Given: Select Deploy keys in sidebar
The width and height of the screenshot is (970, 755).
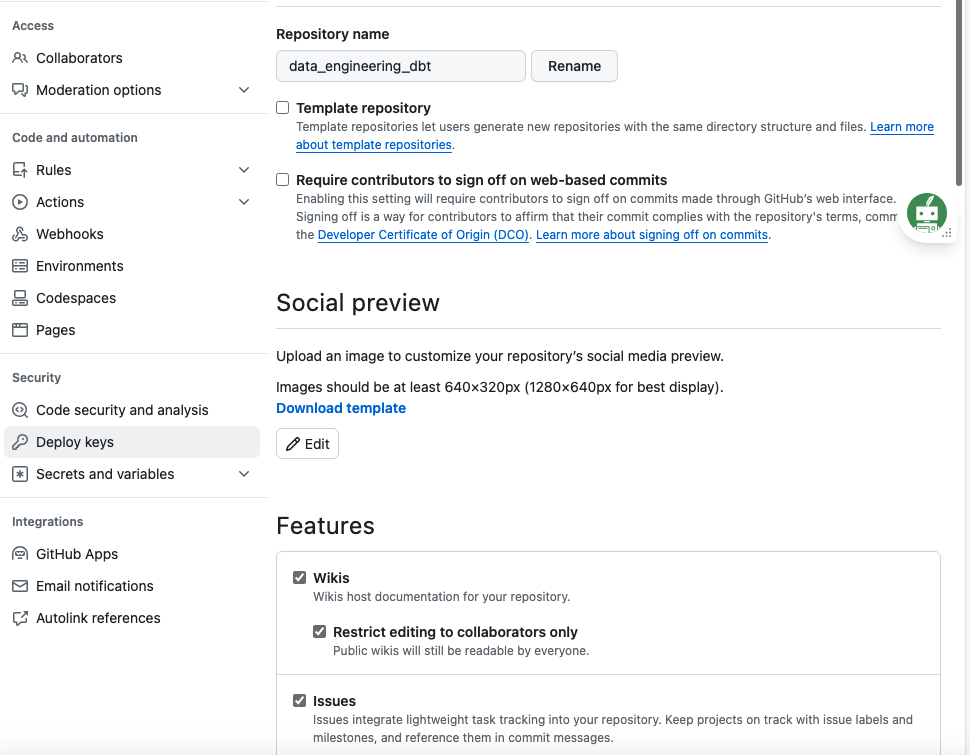Looking at the screenshot, I should click(x=132, y=442).
